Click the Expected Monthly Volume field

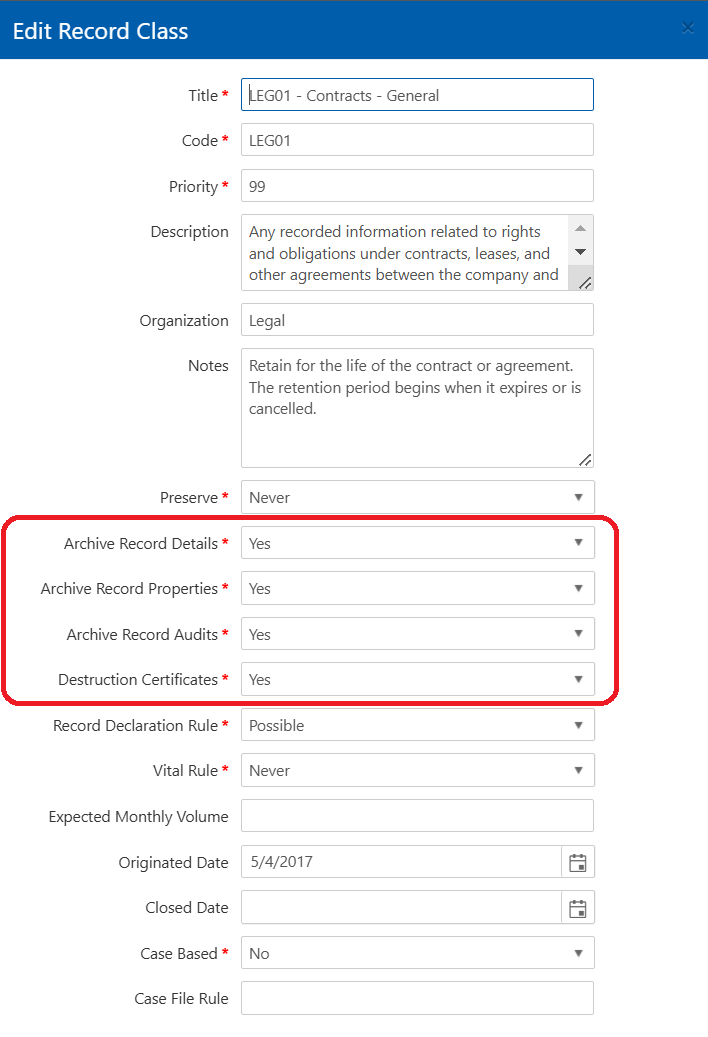click(x=417, y=816)
